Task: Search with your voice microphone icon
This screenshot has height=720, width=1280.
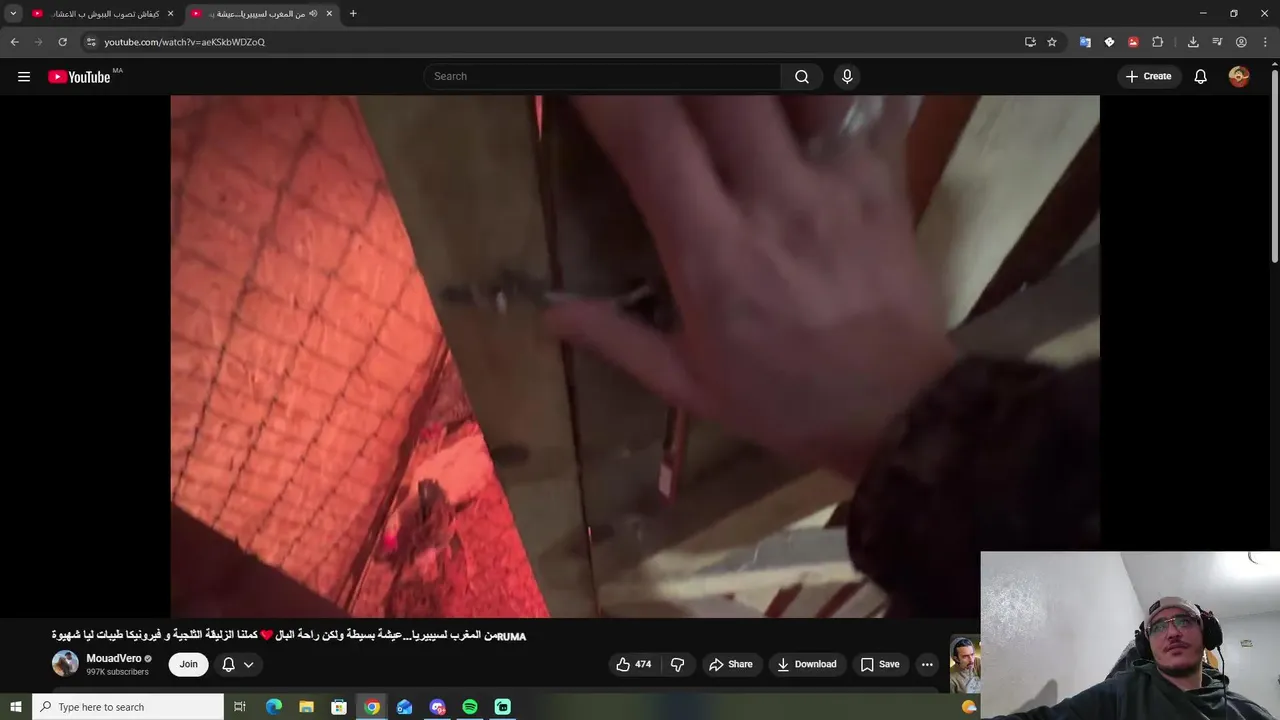Action: tap(847, 76)
